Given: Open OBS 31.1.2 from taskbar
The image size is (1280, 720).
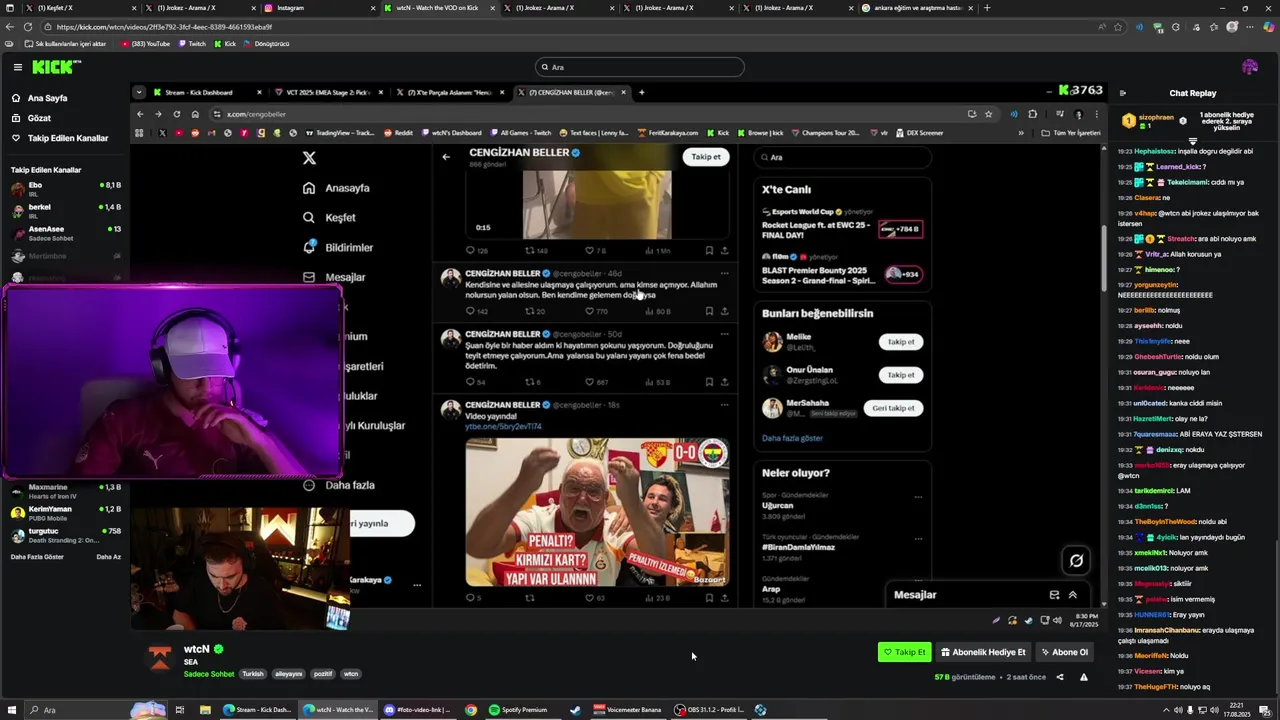Looking at the screenshot, I should (709, 710).
